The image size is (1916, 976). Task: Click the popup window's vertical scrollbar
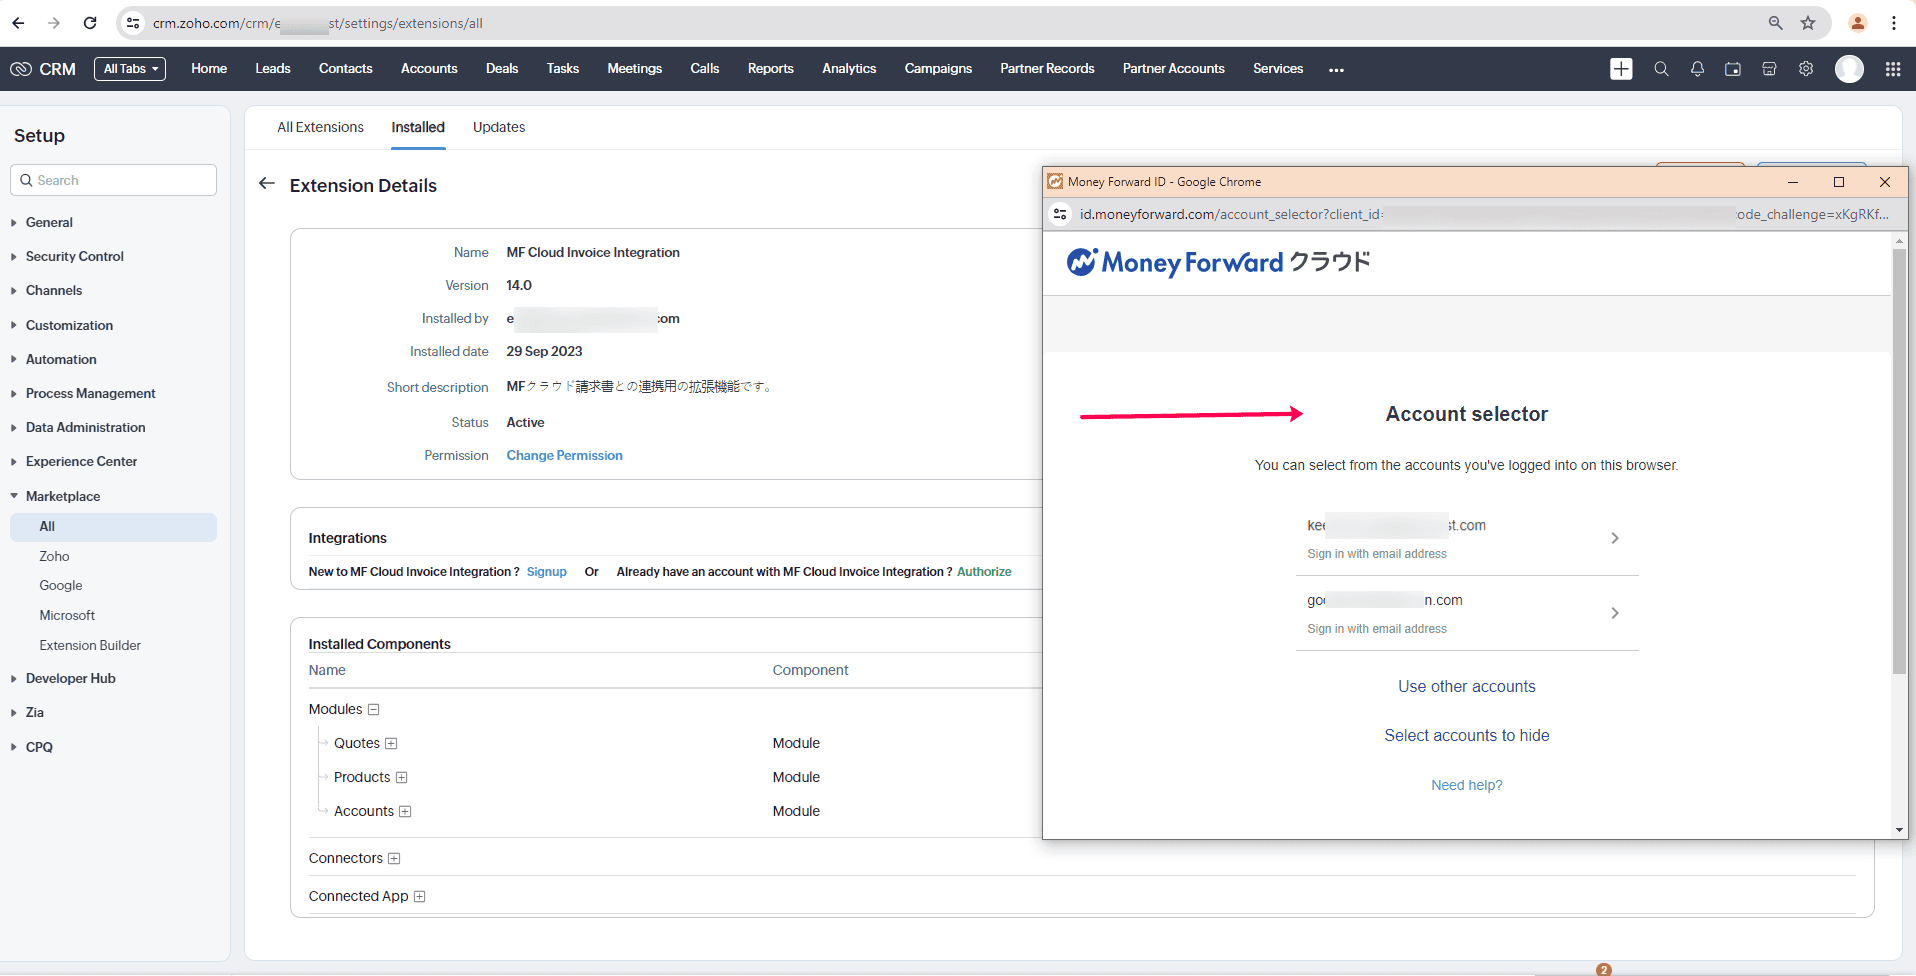1899,460
